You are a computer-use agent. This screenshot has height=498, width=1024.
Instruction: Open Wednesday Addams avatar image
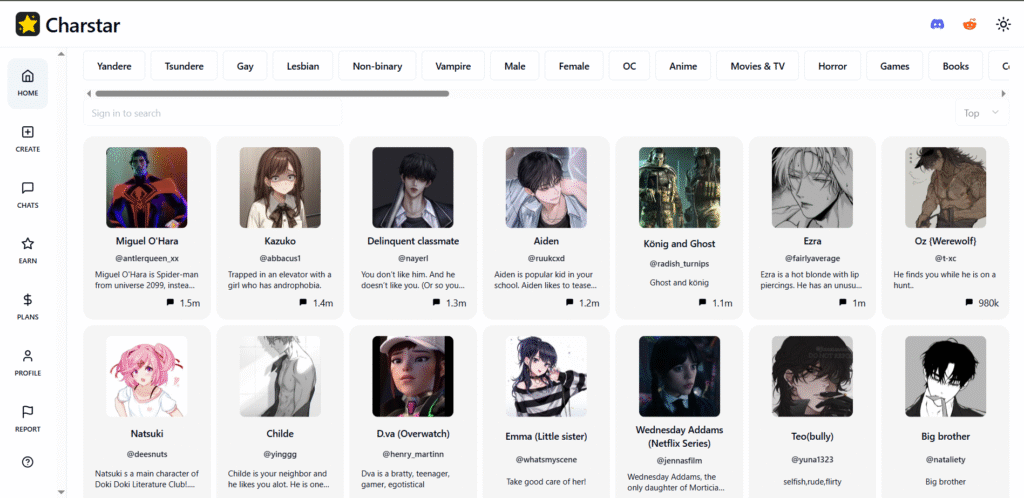click(x=679, y=377)
